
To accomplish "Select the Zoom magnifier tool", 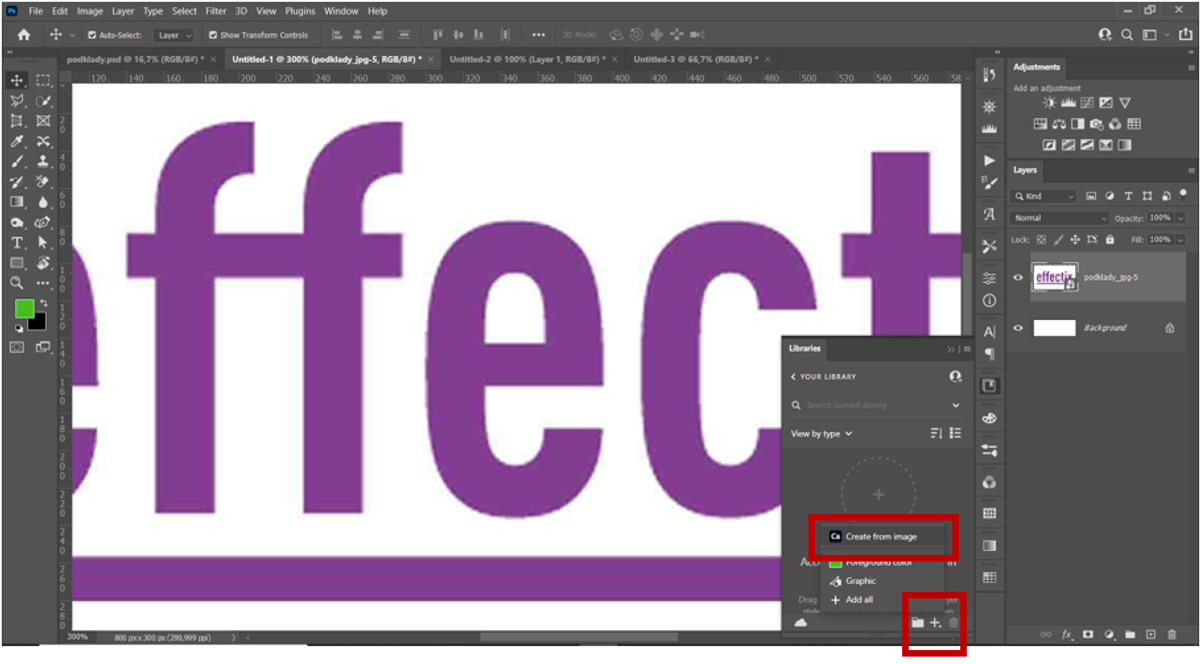I will pyautogui.click(x=17, y=284).
